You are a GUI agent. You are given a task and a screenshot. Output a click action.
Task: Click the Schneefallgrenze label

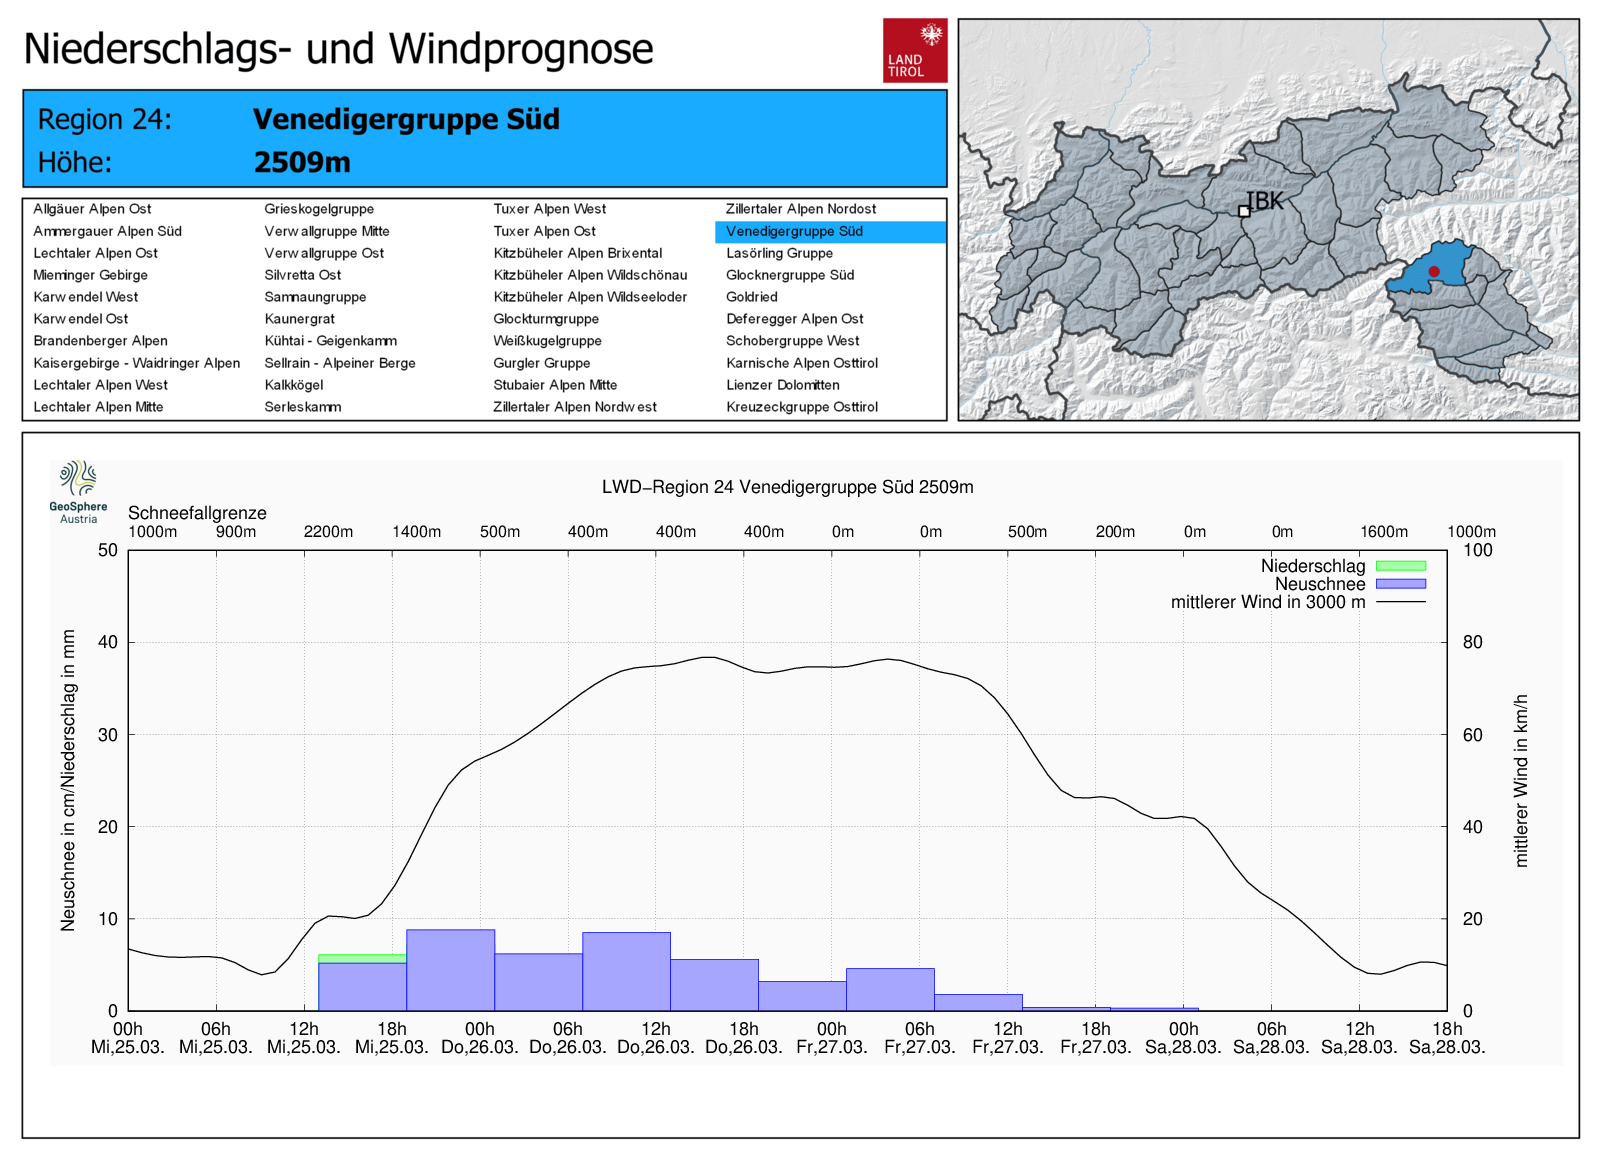click(197, 513)
